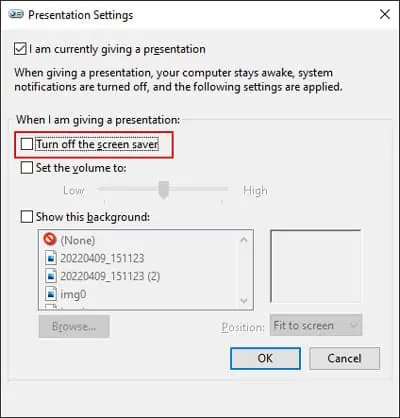This screenshot has height=418, width=400.
Task: Click the image icon beside 20220409_151123 (2)
Action: 51,276
